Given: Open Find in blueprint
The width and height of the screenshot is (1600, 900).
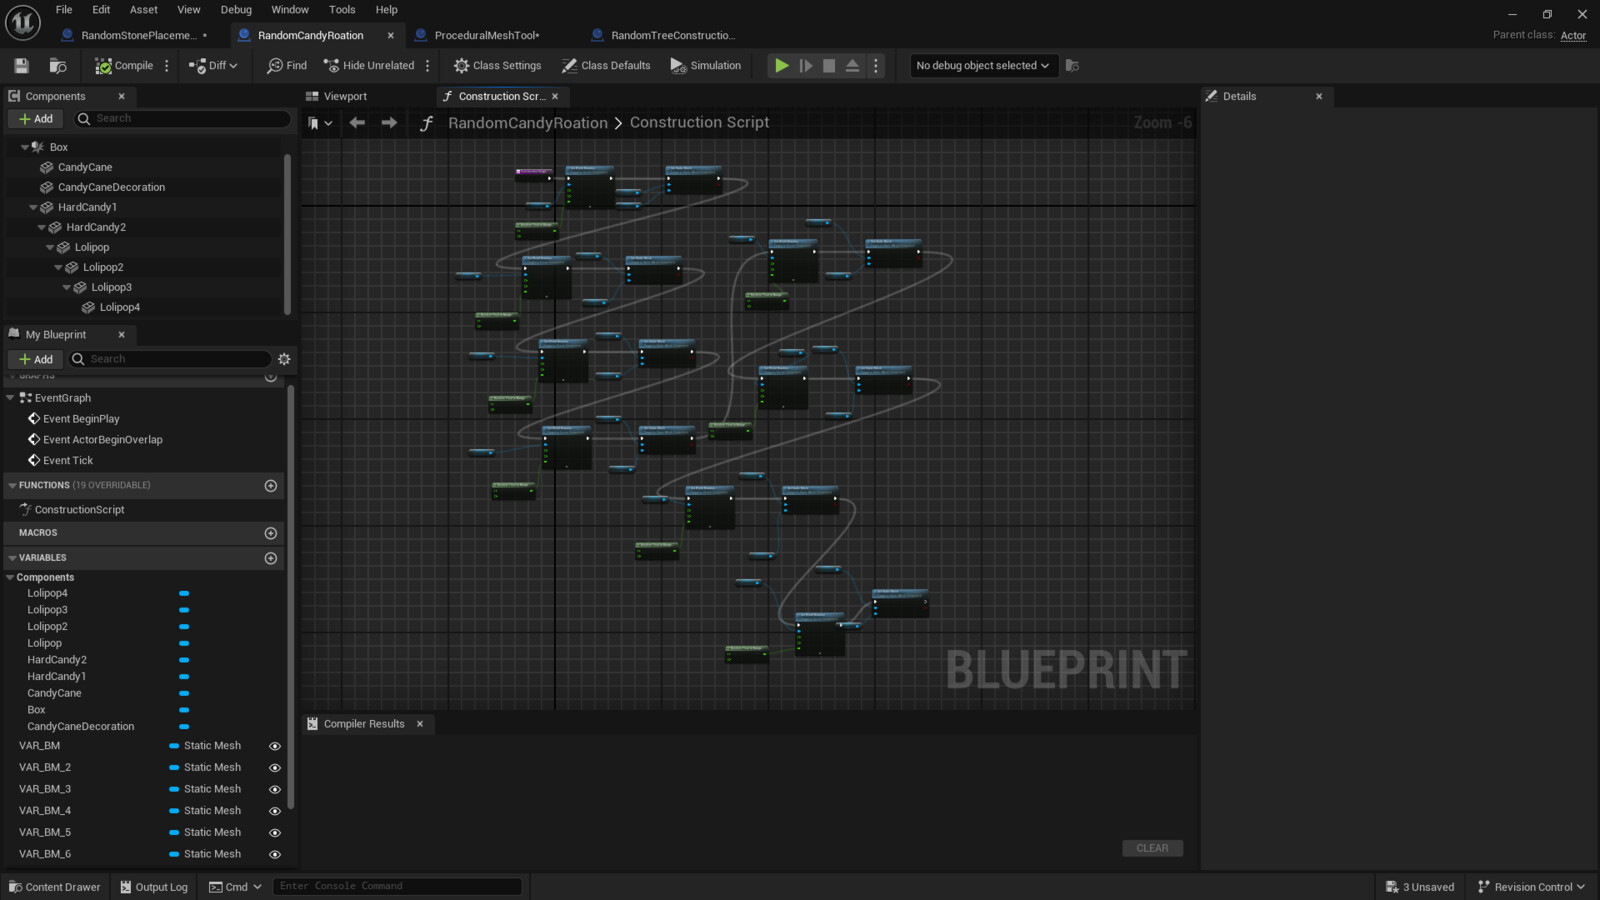Looking at the screenshot, I should [287, 66].
